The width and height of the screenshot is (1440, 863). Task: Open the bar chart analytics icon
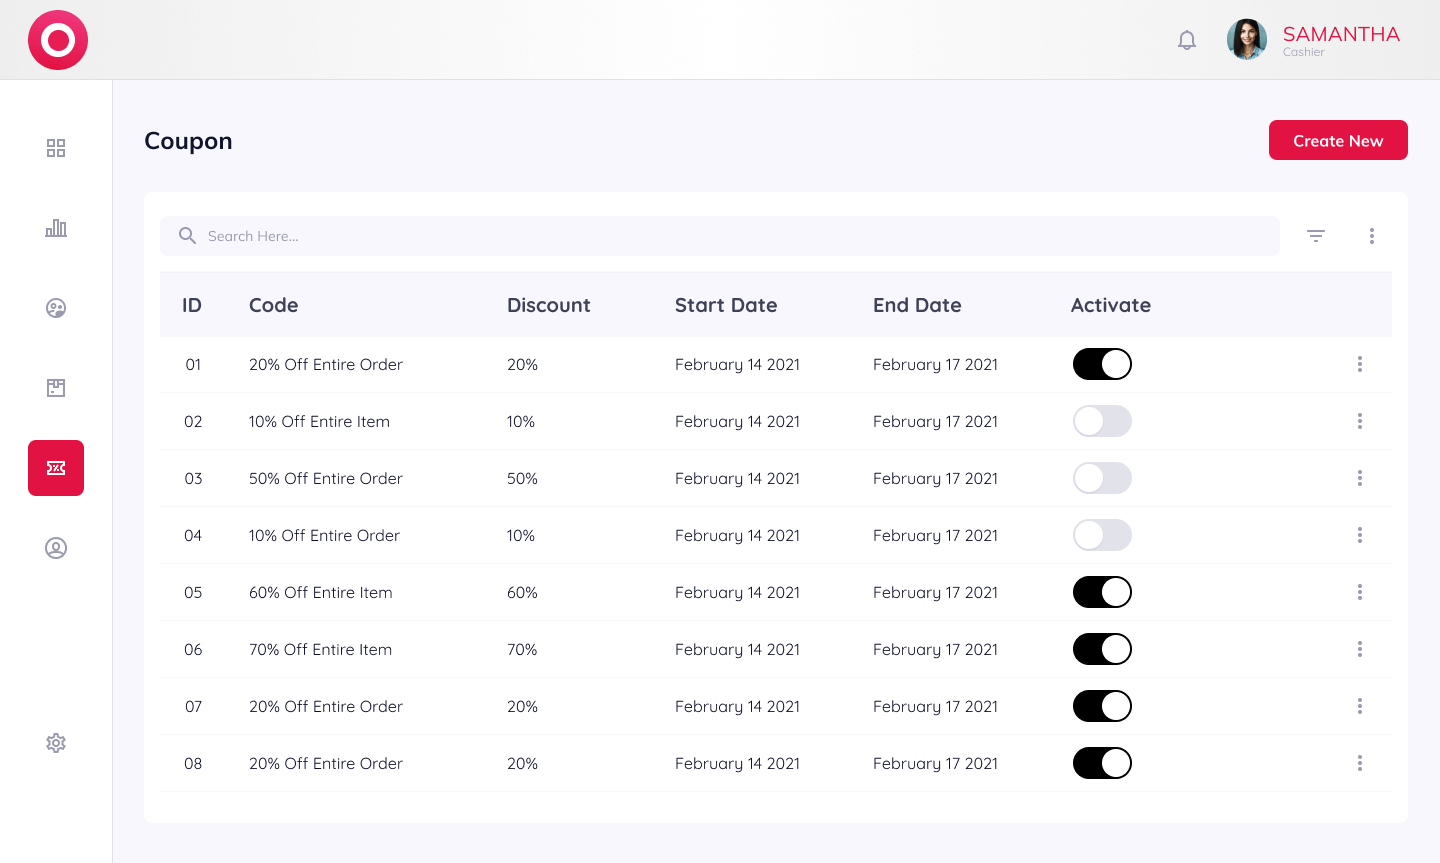(x=56, y=228)
